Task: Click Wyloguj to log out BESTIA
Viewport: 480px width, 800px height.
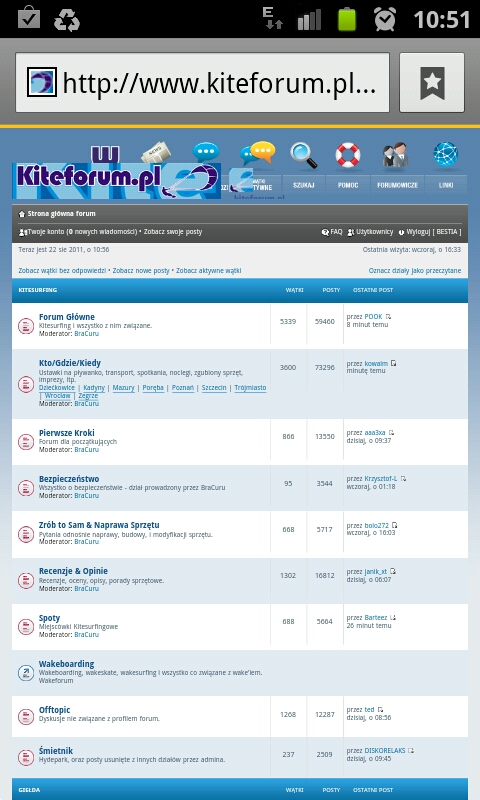Action: pos(418,232)
